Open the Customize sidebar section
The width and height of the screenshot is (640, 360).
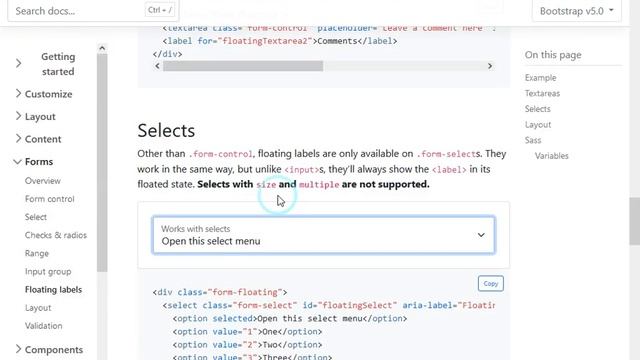coord(49,94)
